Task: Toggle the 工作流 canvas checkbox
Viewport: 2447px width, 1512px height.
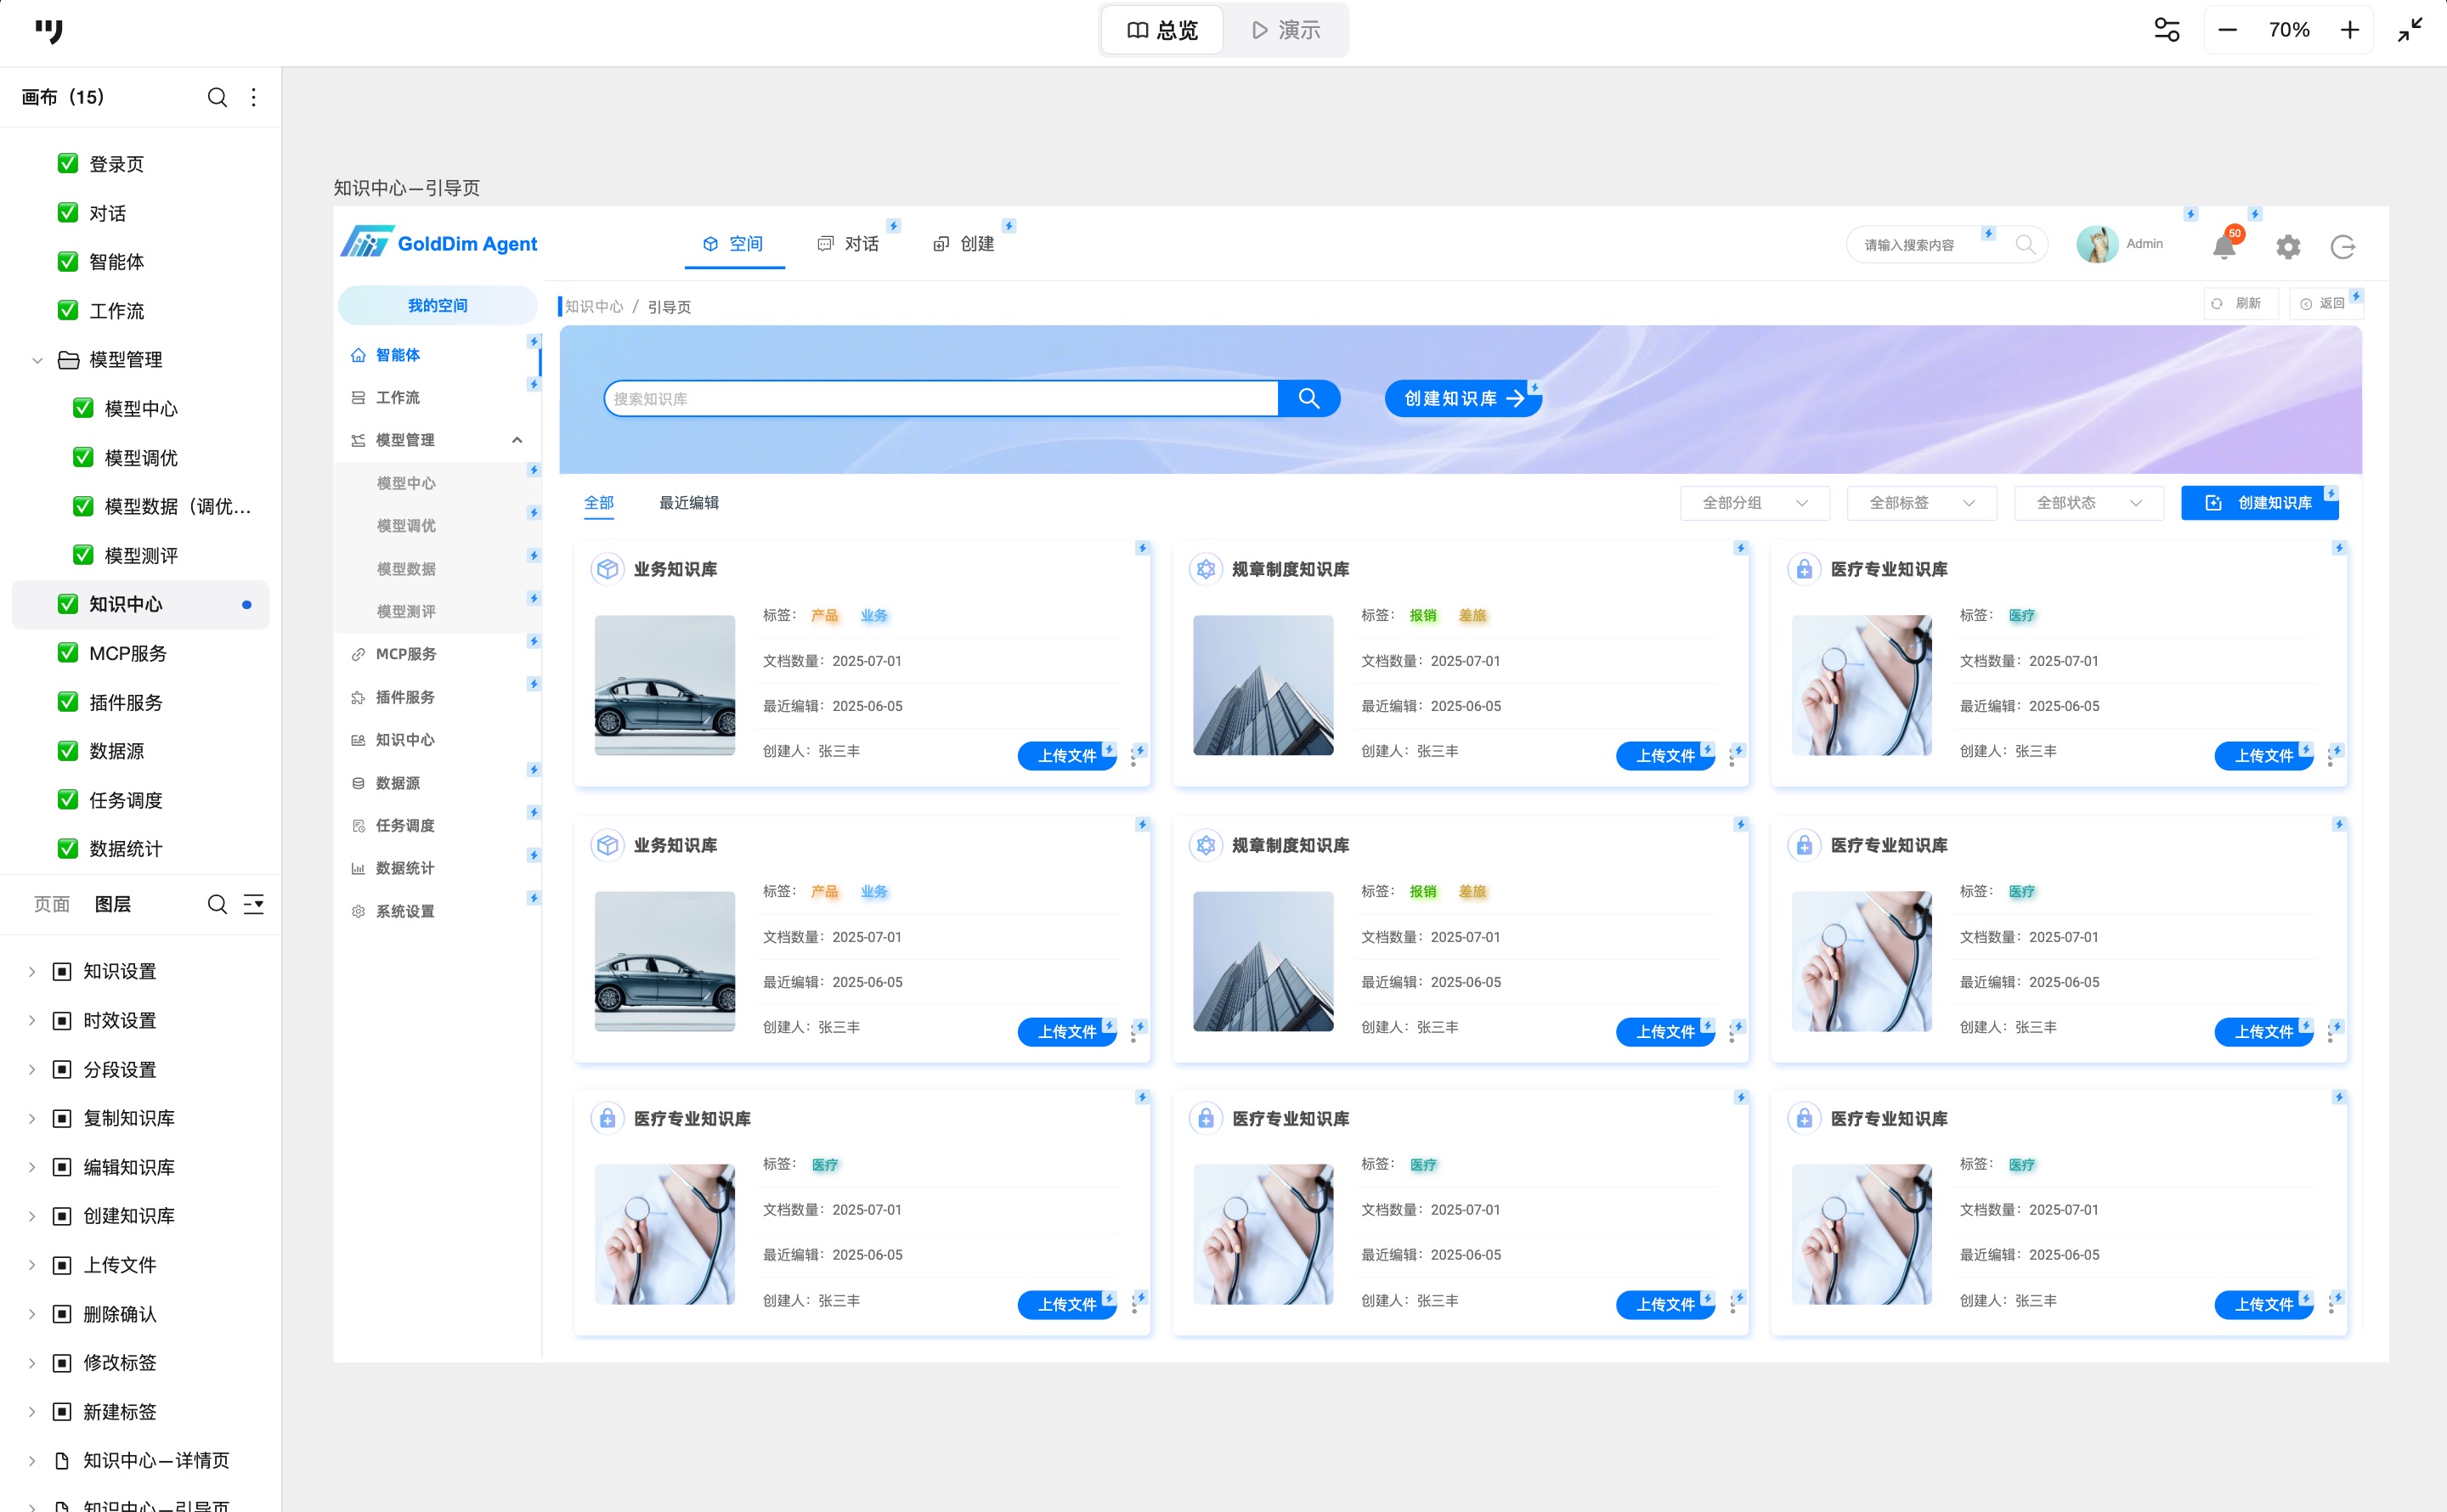Action: 68,310
